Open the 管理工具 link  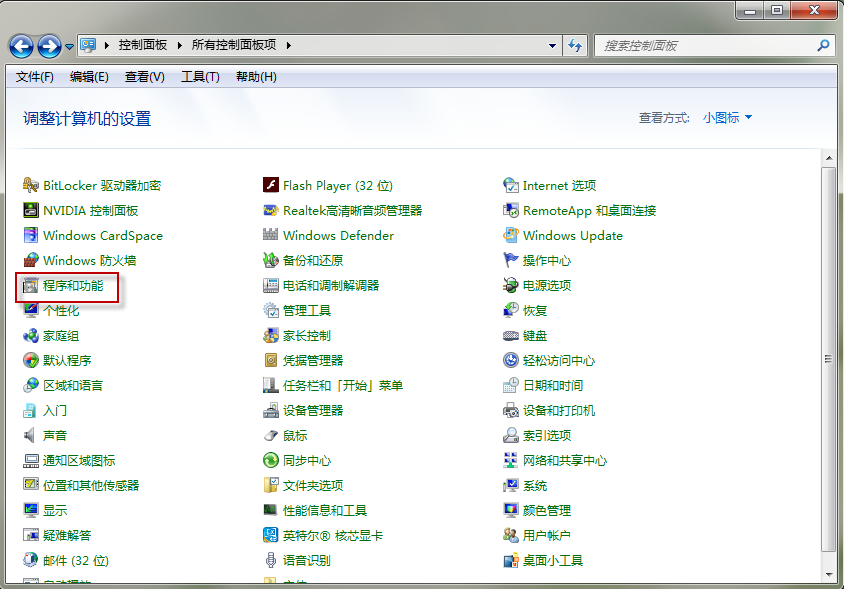pos(307,311)
